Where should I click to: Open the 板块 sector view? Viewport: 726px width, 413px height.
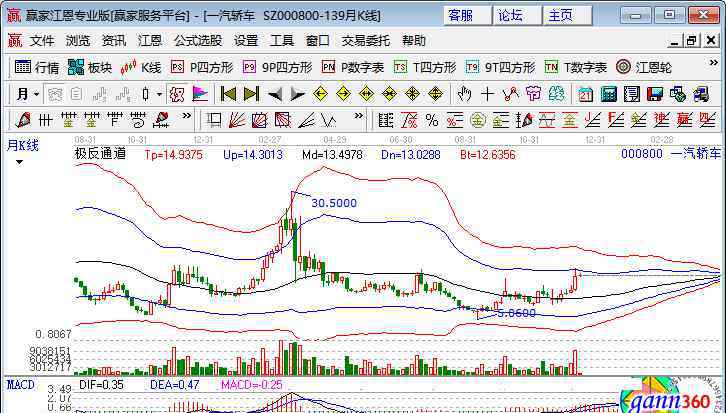click(90, 68)
